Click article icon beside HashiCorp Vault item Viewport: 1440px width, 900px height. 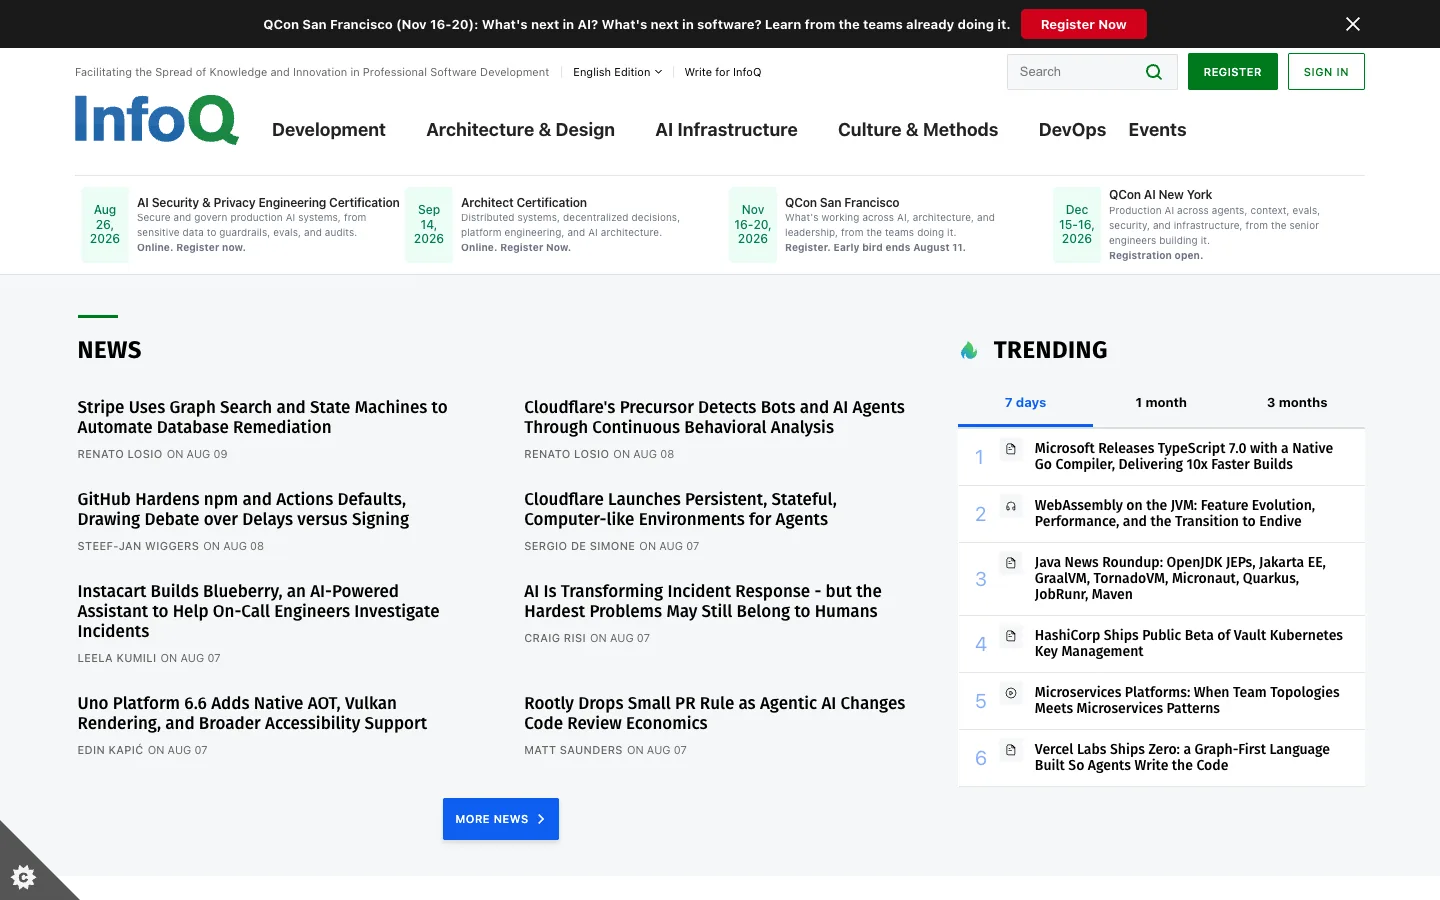[1011, 636]
